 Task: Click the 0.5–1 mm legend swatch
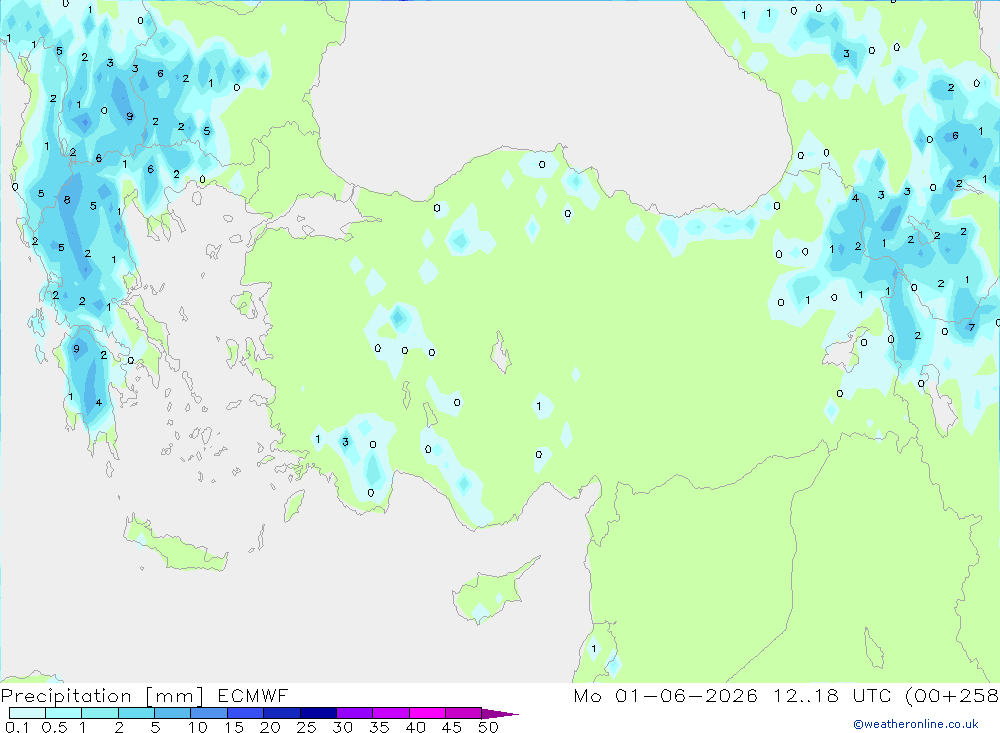click(64, 713)
